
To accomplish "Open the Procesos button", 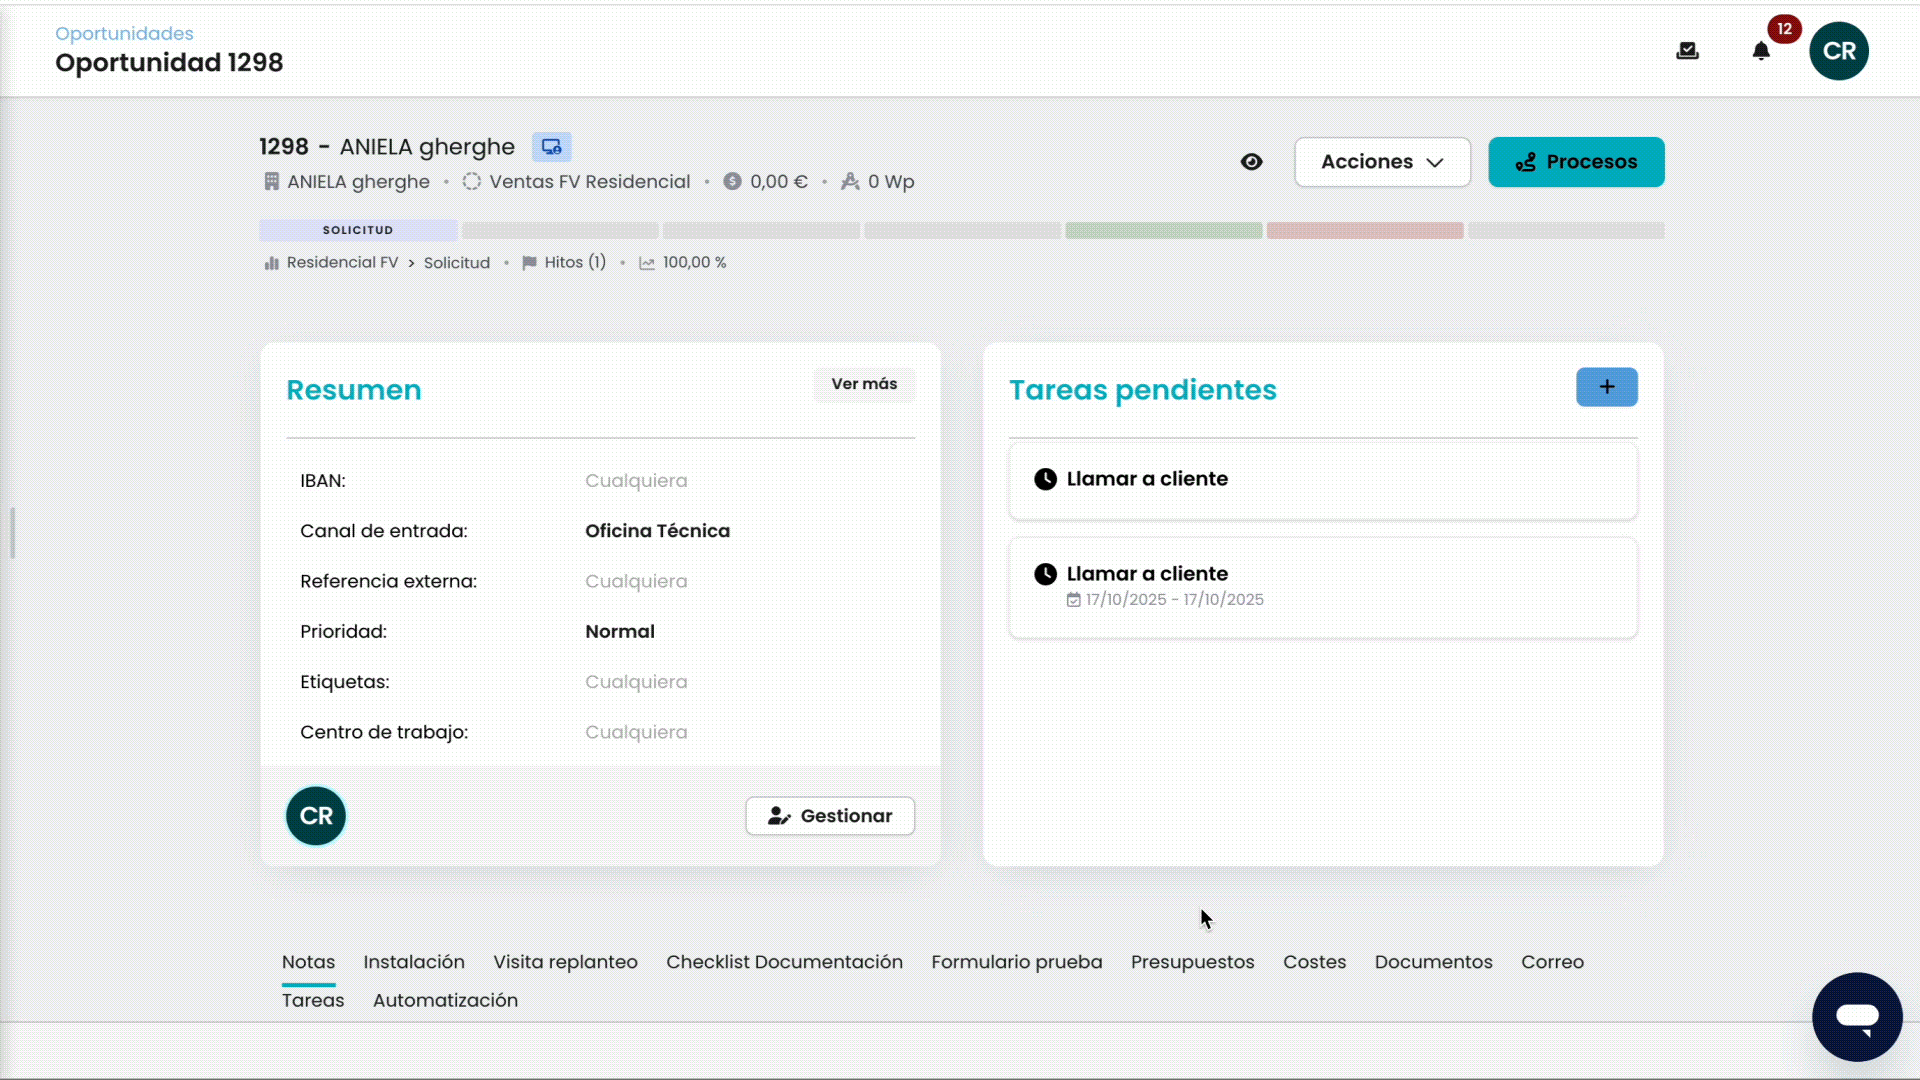I will [1576, 162].
